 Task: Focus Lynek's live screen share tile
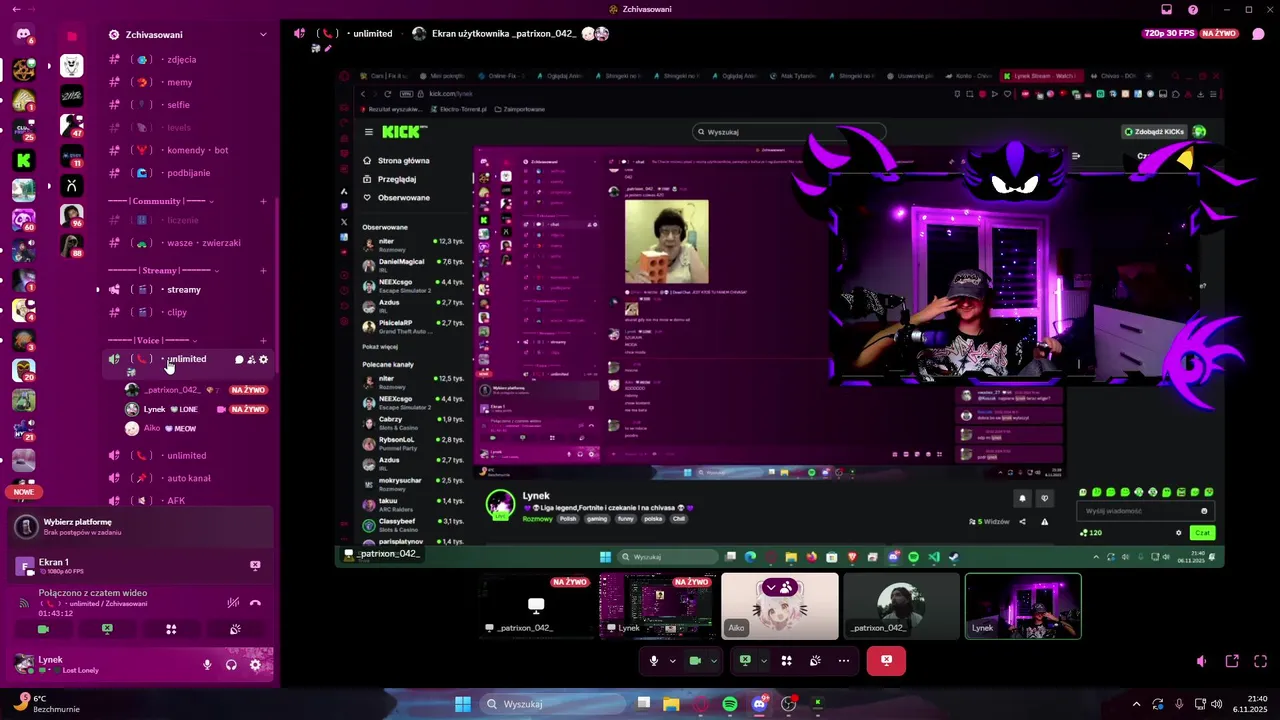point(657,606)
